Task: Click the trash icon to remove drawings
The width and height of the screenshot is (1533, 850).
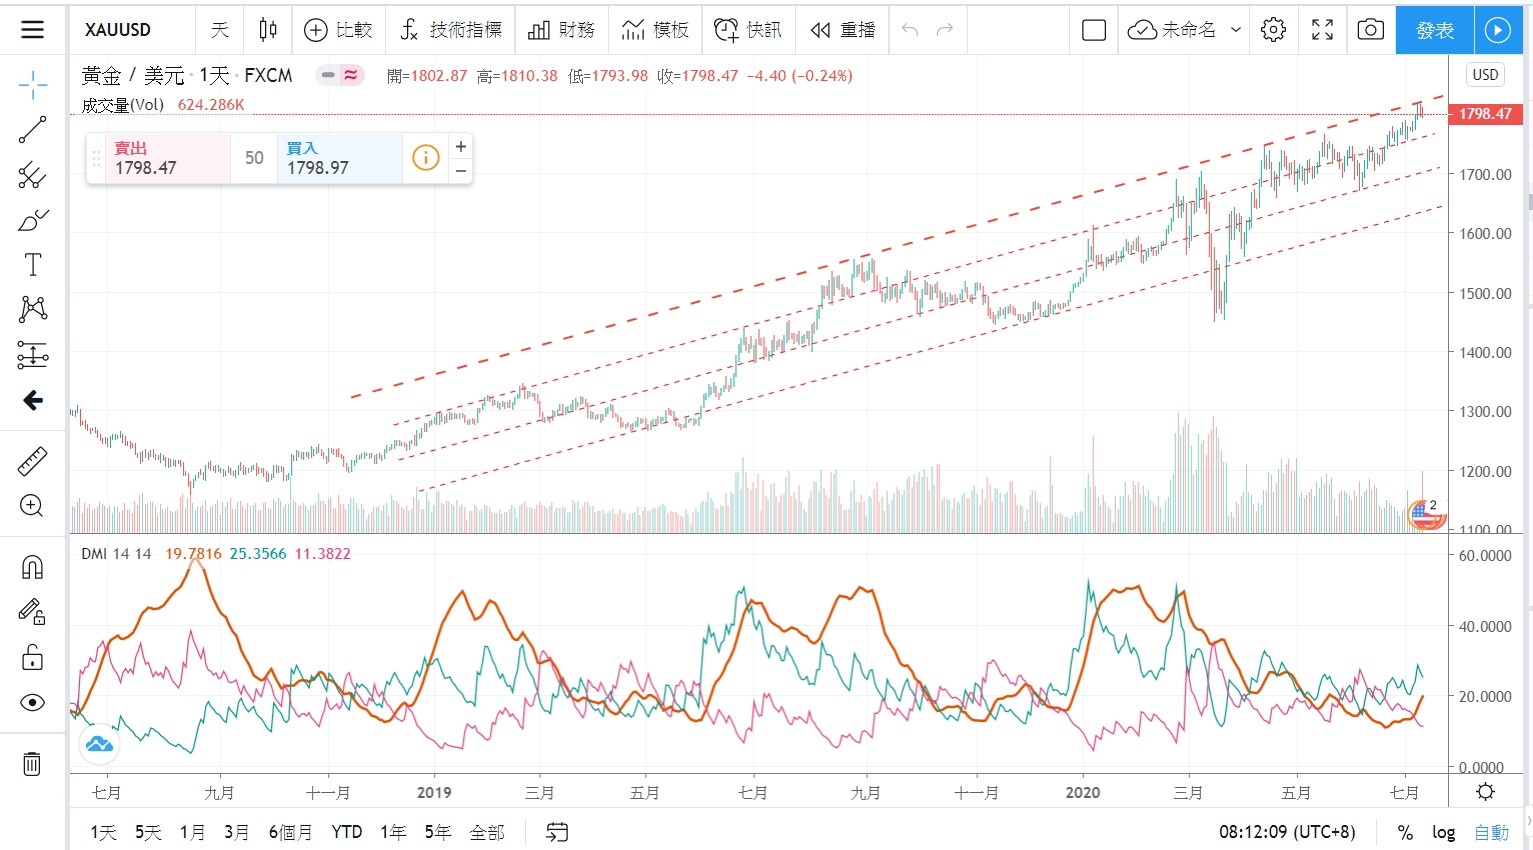Action: [x=32, y=765]
